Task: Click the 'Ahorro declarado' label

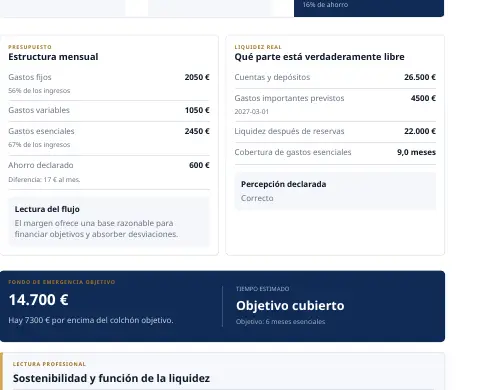Action: pos(41,165)
